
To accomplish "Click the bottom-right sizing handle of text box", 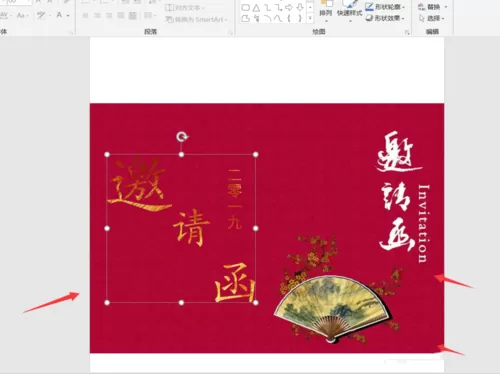I will (256, 303).
